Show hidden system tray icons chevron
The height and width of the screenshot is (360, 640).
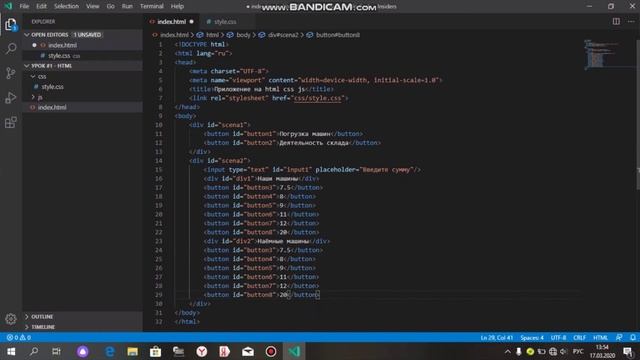click(507, 351)
